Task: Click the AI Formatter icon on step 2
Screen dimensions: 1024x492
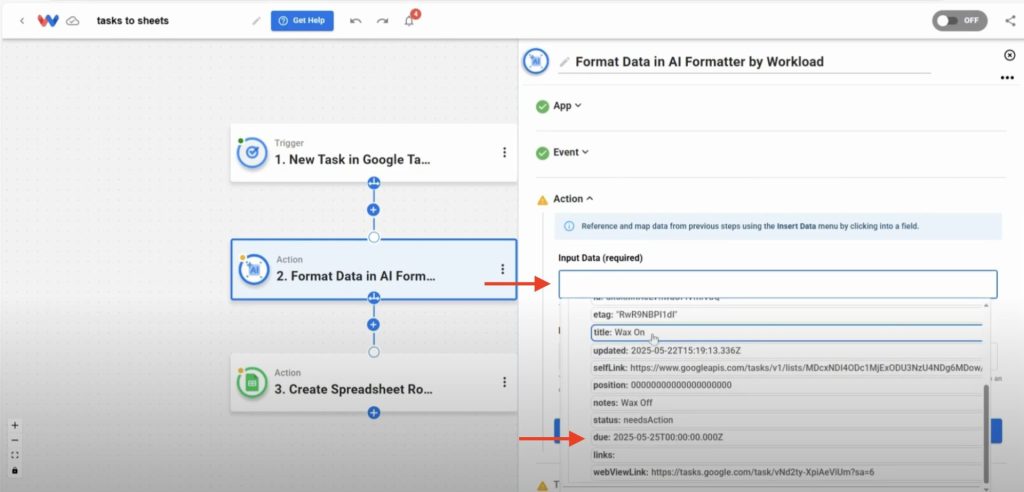Action: [254, 269]
